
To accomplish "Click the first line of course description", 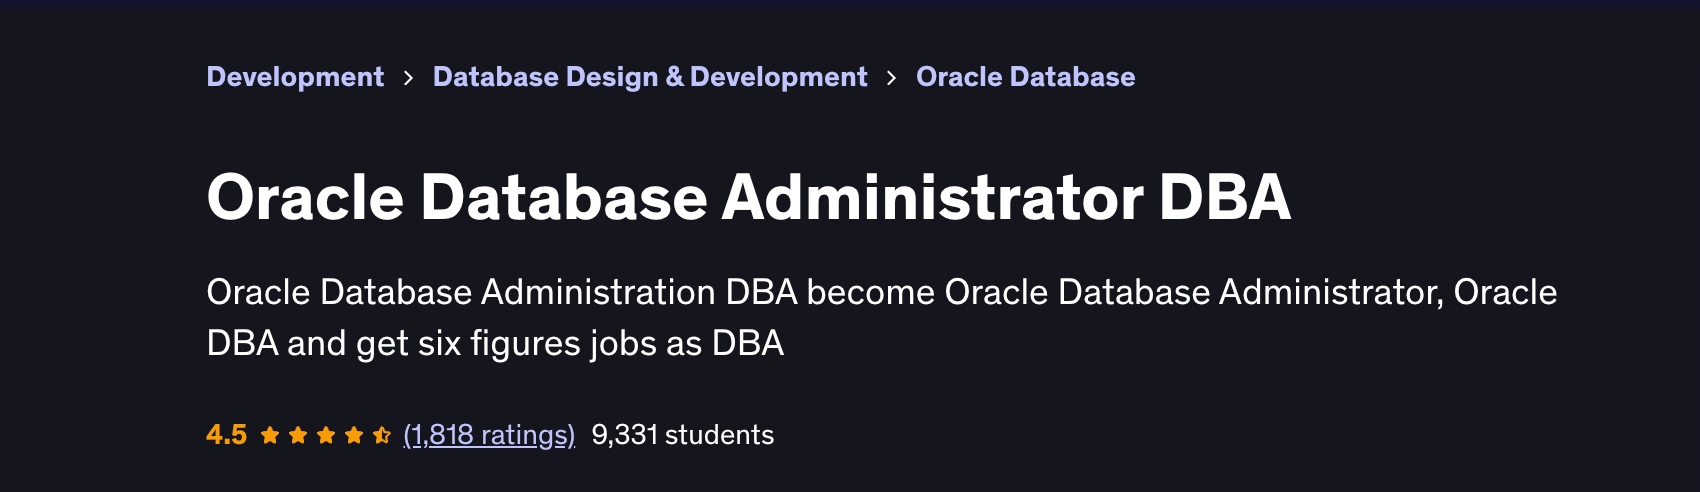I will 880,292.
